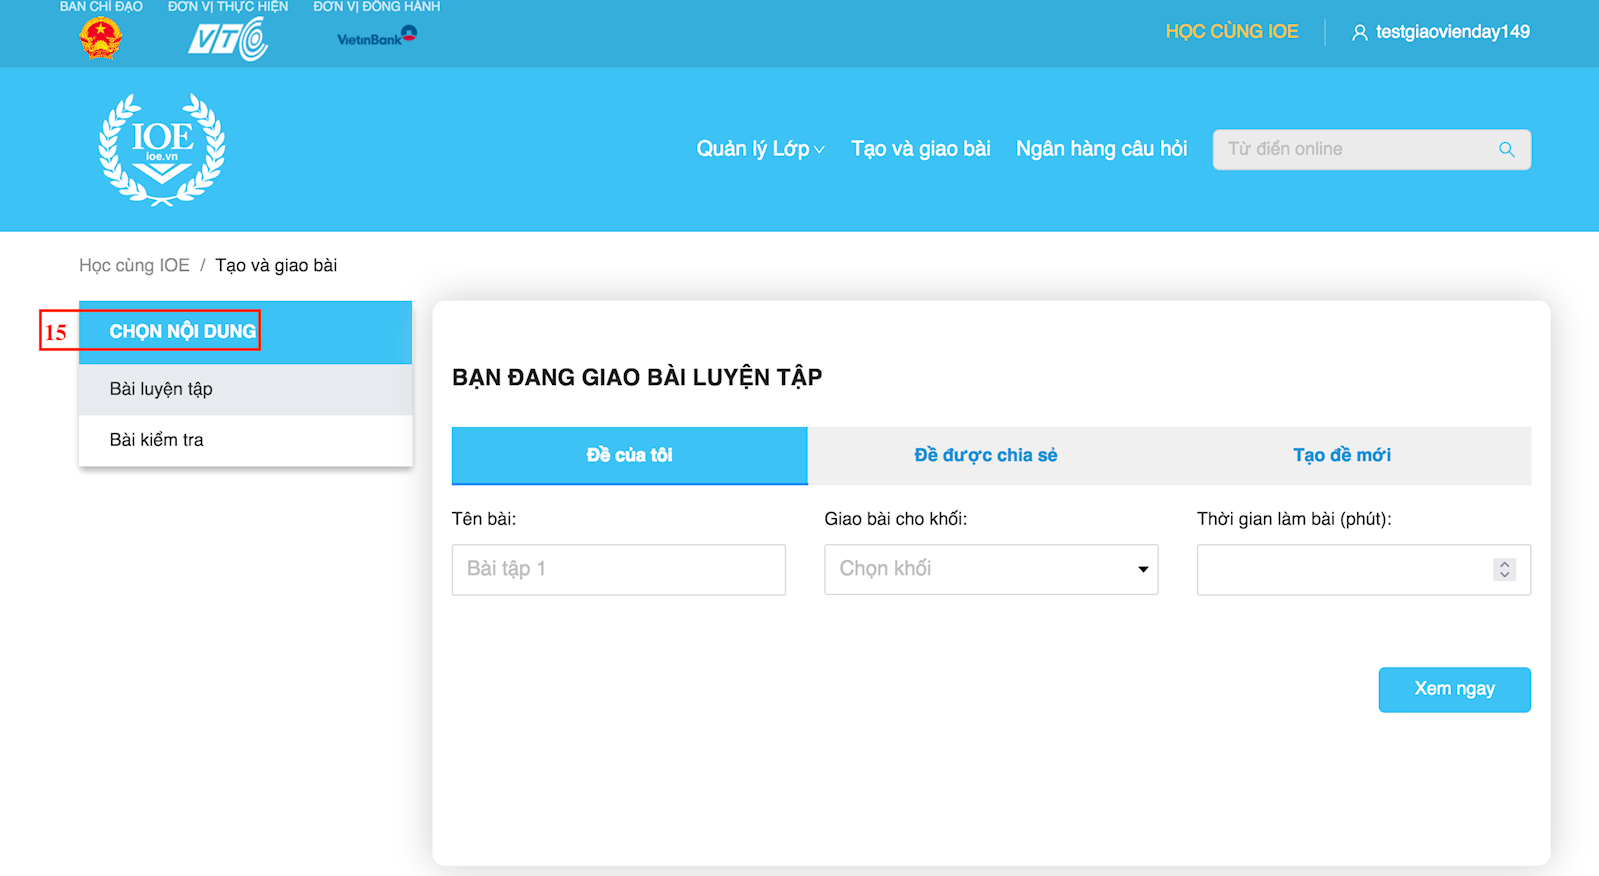Open the Chọn khối dropdown
This screenshot has width=1599, height=876.
pyautogui.click(x=990, y=569)
